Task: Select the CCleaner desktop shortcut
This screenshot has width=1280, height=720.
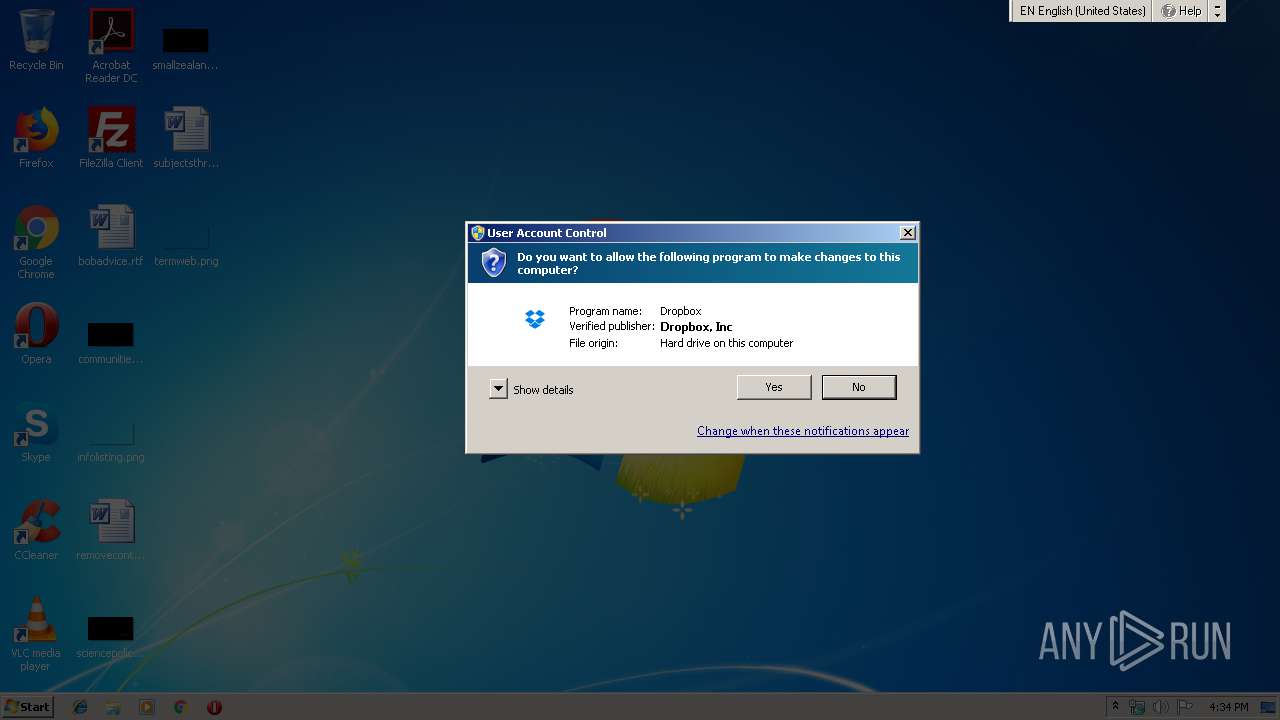Action: click(36, 530)
